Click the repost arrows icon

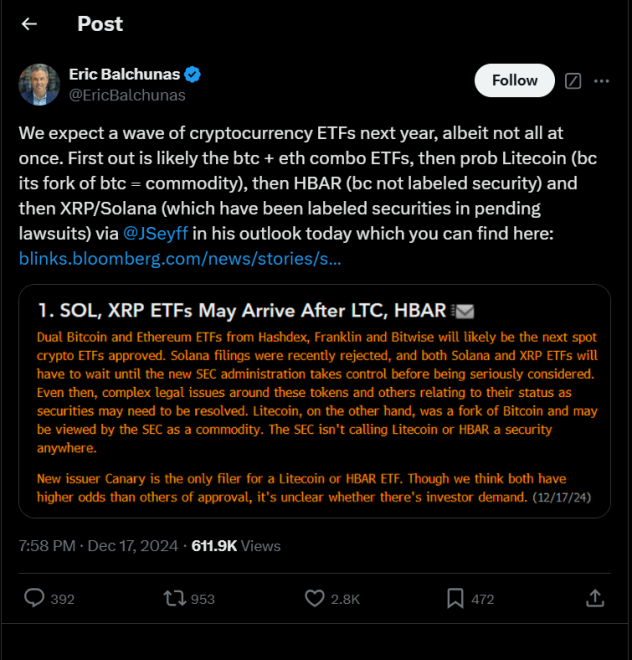coord(174,598)
